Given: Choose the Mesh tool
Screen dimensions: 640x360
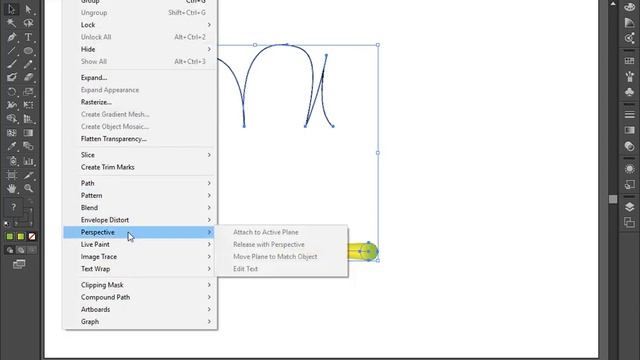Looking at the screenshot, I should pos(11,133).
